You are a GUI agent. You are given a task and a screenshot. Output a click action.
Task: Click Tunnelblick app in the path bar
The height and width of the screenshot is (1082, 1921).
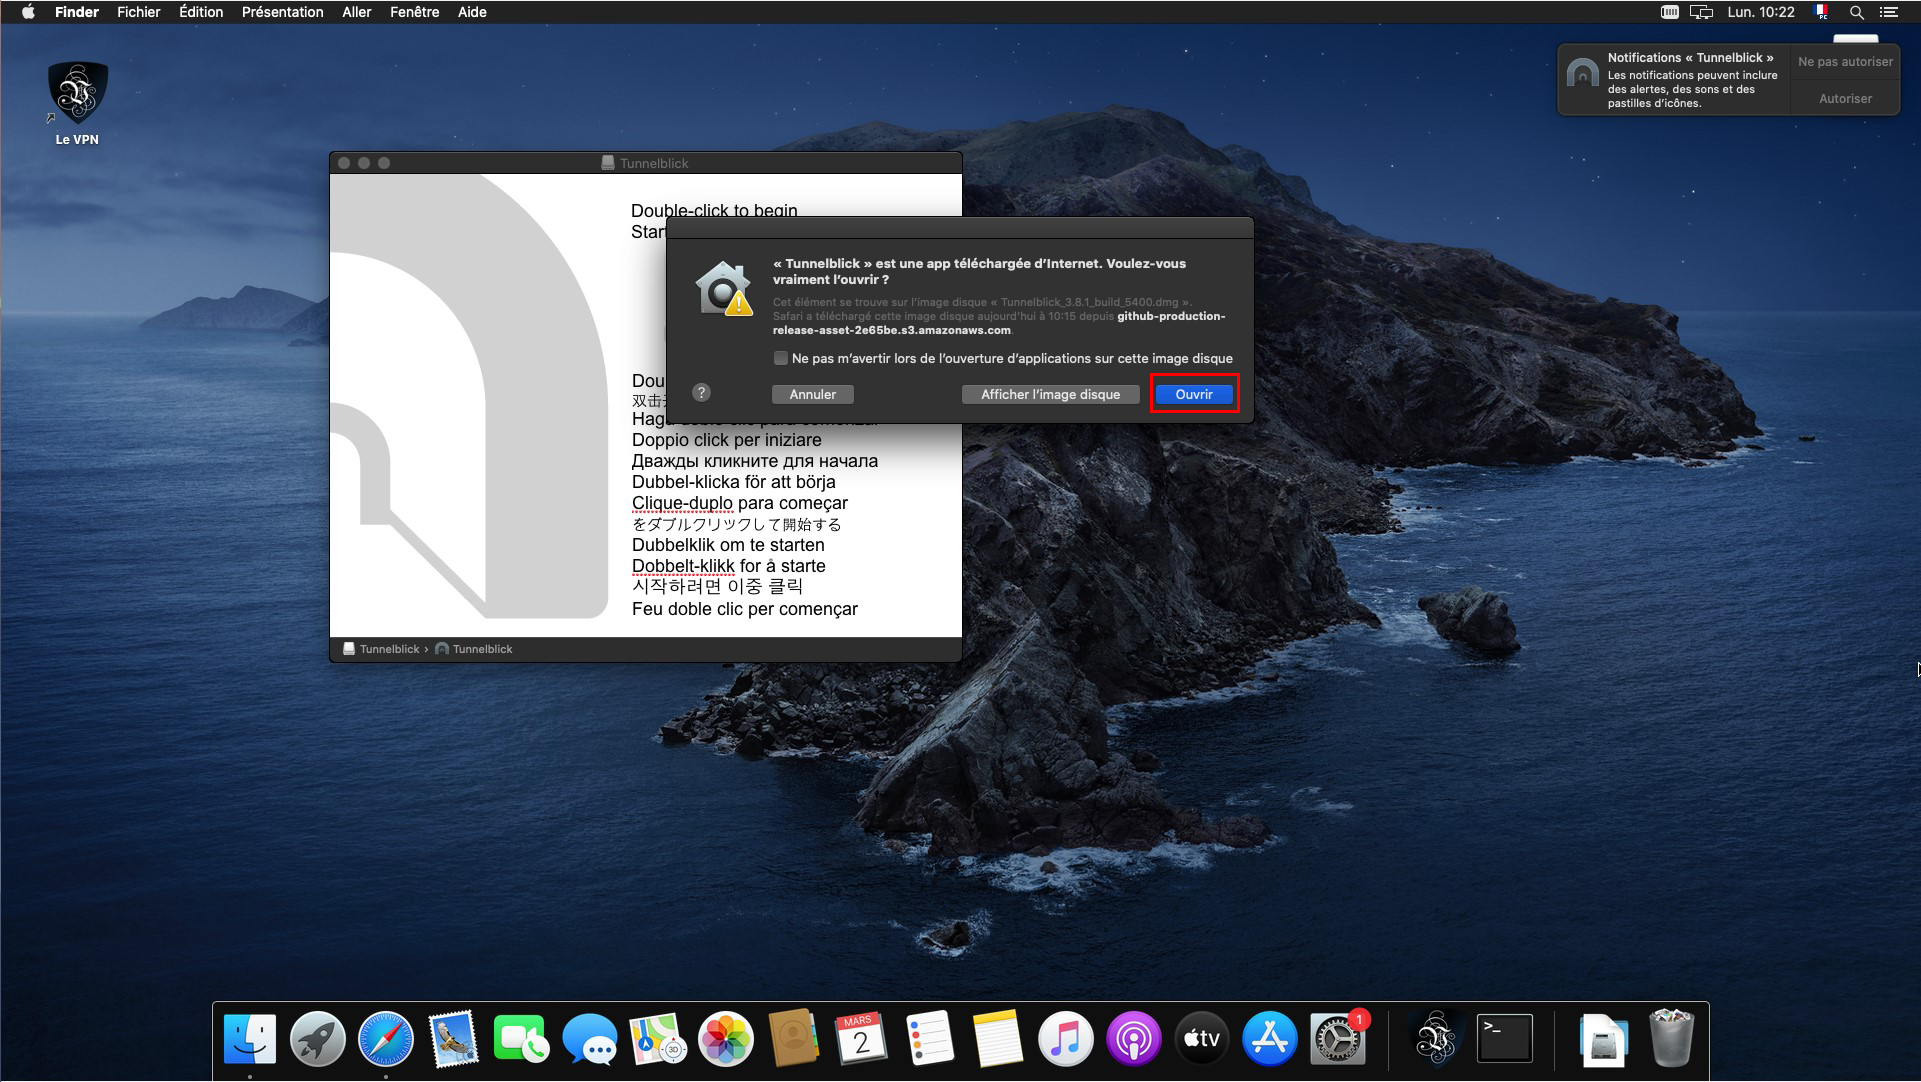pos(474,649)
